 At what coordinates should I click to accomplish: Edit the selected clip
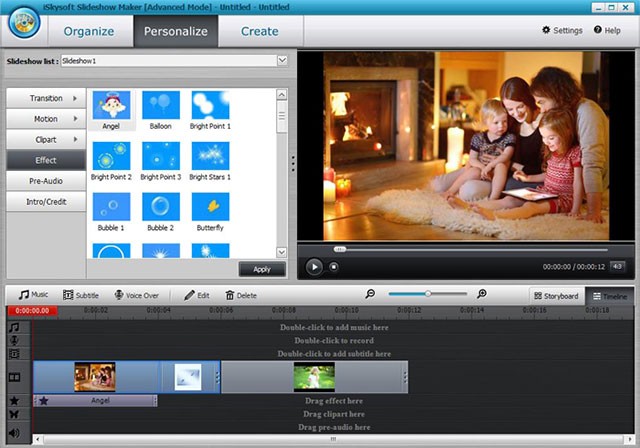pyautogui.click(x=197, y=295)
